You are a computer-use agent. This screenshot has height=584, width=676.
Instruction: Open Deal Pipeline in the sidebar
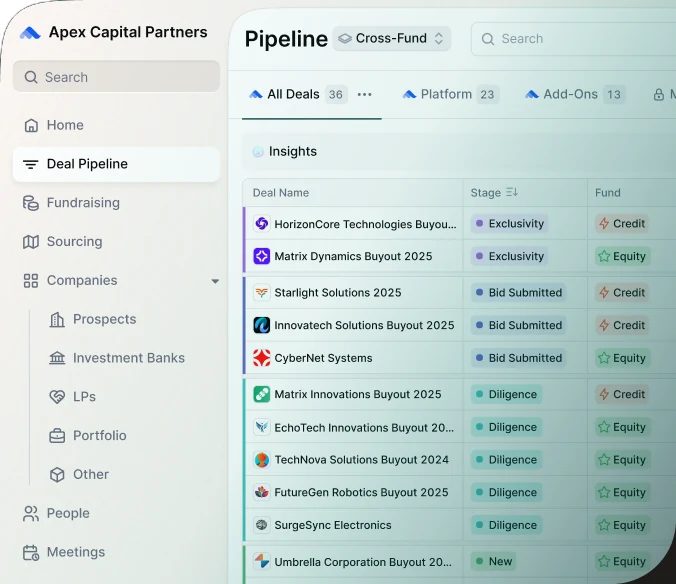[116, 164]
